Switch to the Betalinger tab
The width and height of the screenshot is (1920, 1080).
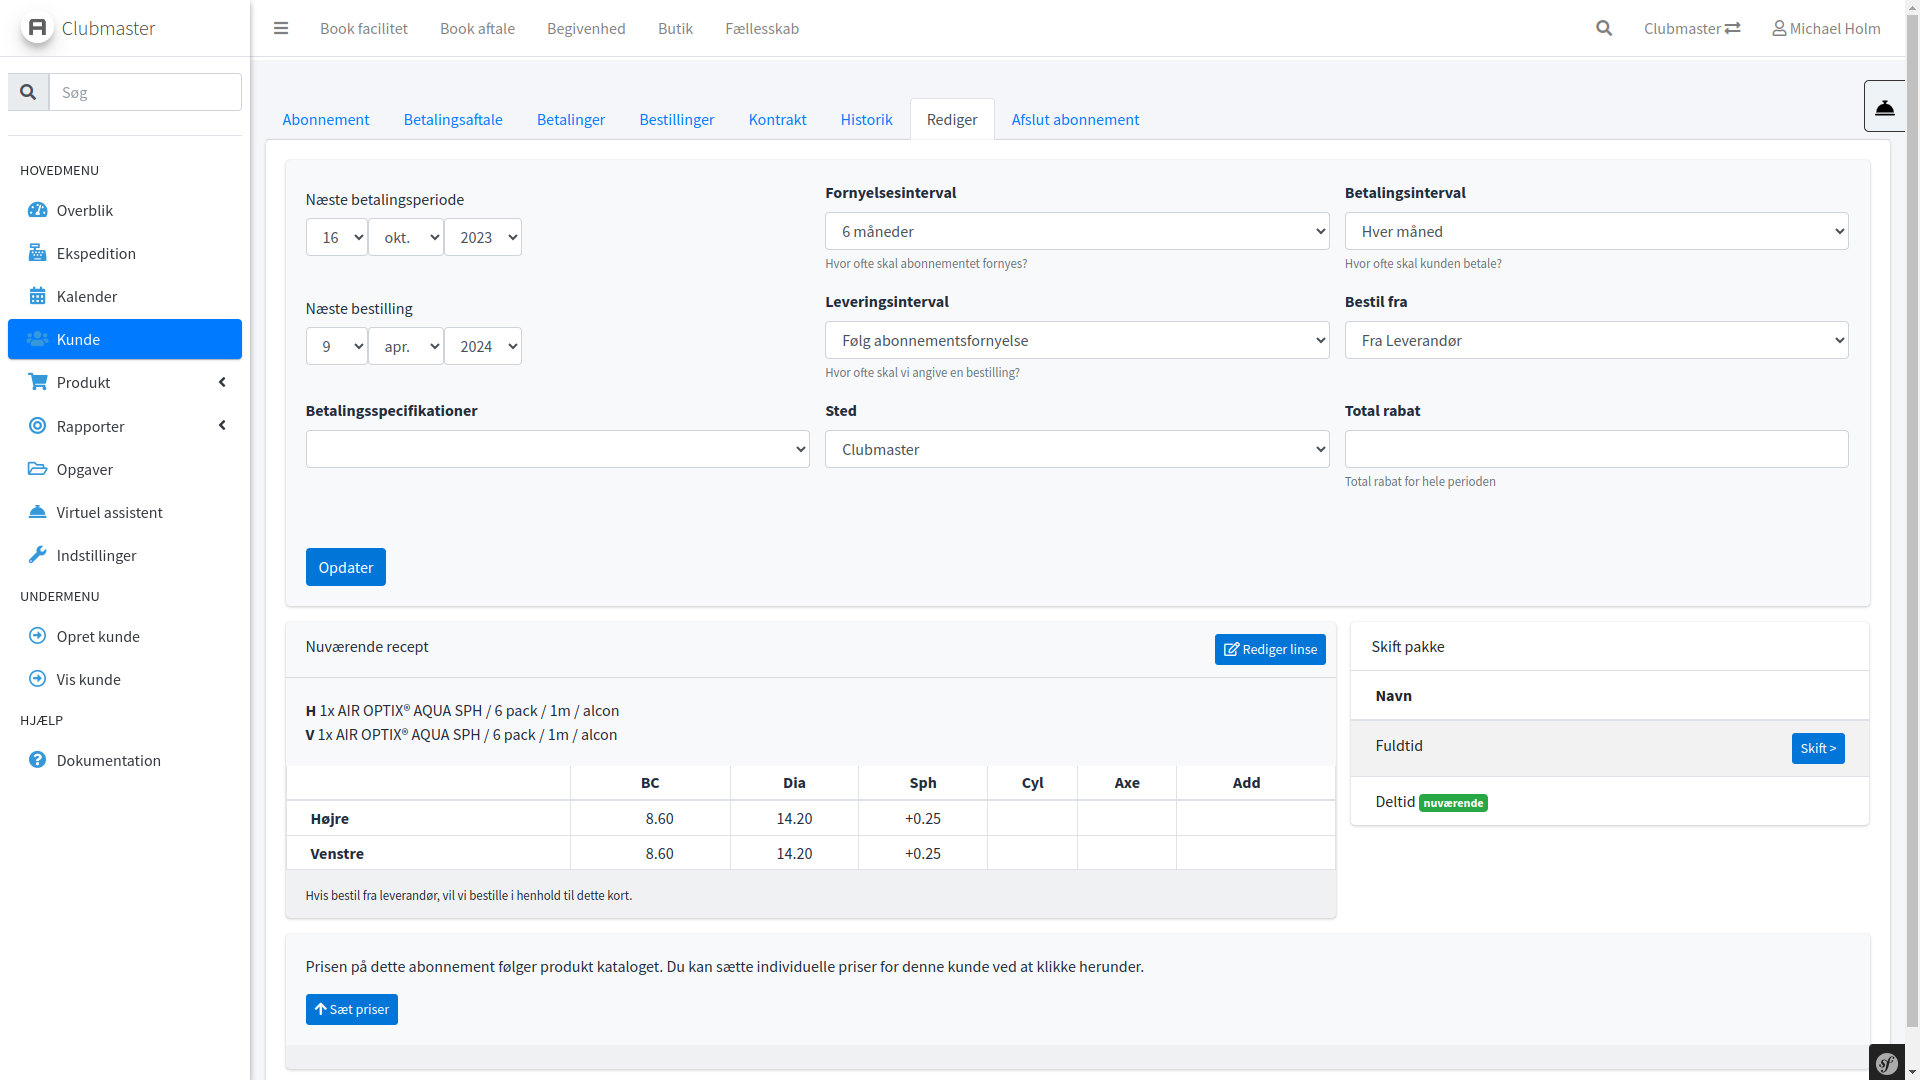[570, 119]
